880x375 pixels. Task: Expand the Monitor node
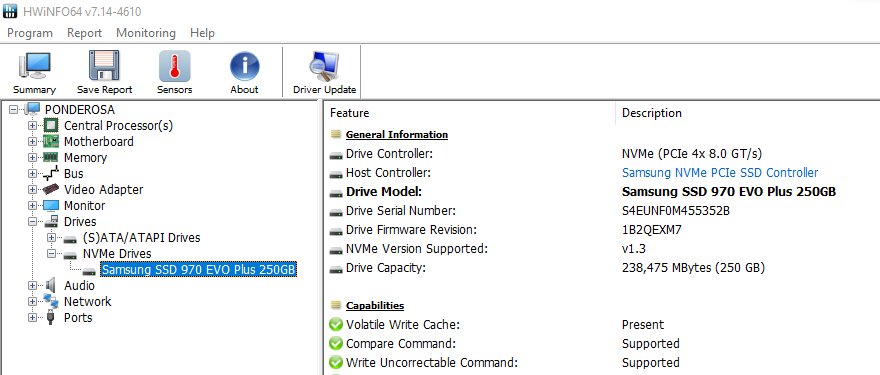pyautogui.click(x=33, y=205)
